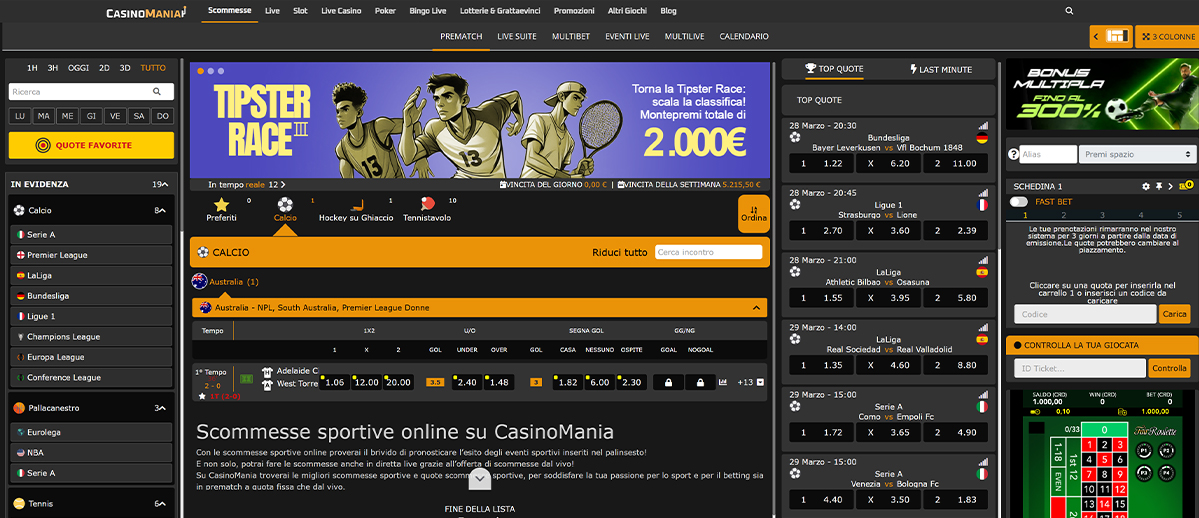Screen dimensions: 1199x518
Task: Click the locked NOGOAL odds cell
Action: pyautogui.click(x=700, y=382)
